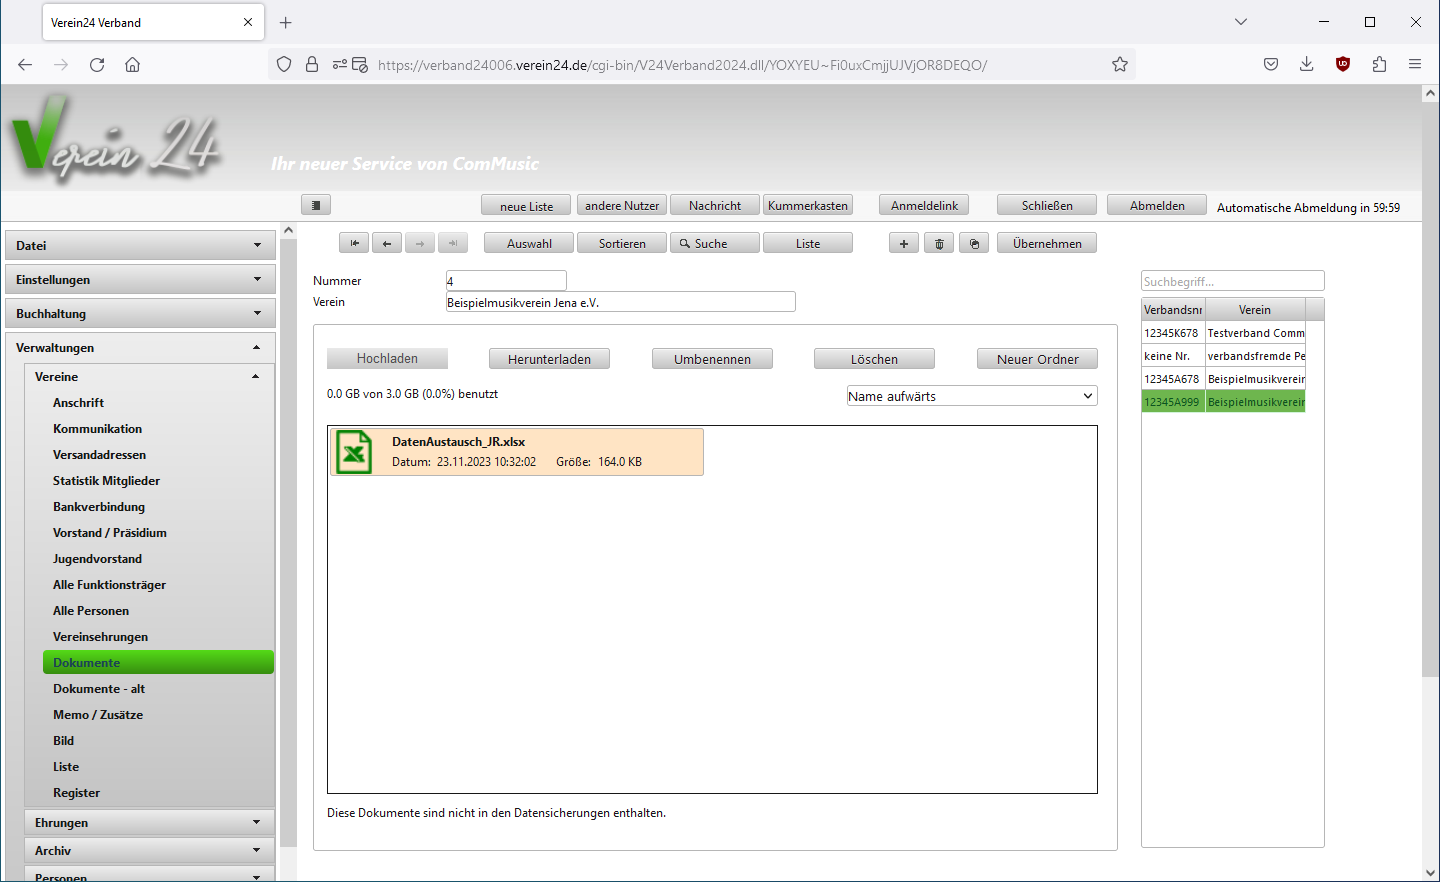Jump to the first record
This screenshot has width=1440, height=882.
coord(354,243)
